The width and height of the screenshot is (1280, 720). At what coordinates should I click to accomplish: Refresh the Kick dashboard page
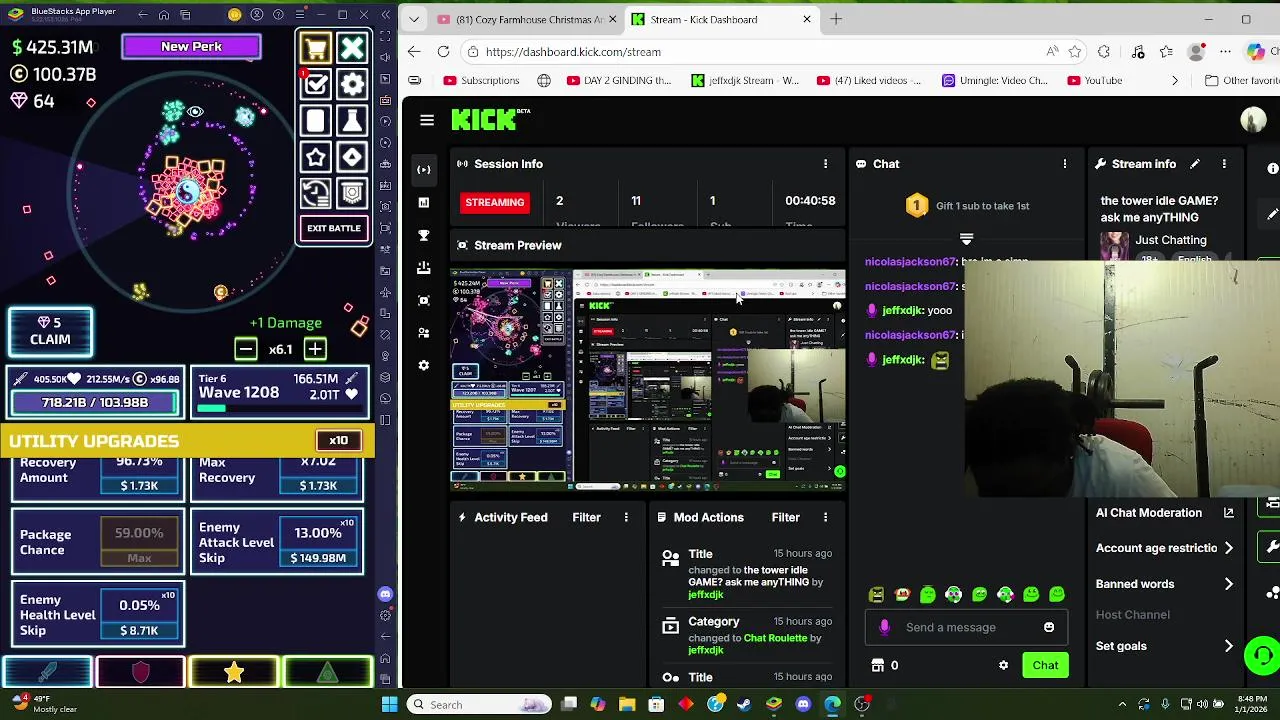pos(443,51)
